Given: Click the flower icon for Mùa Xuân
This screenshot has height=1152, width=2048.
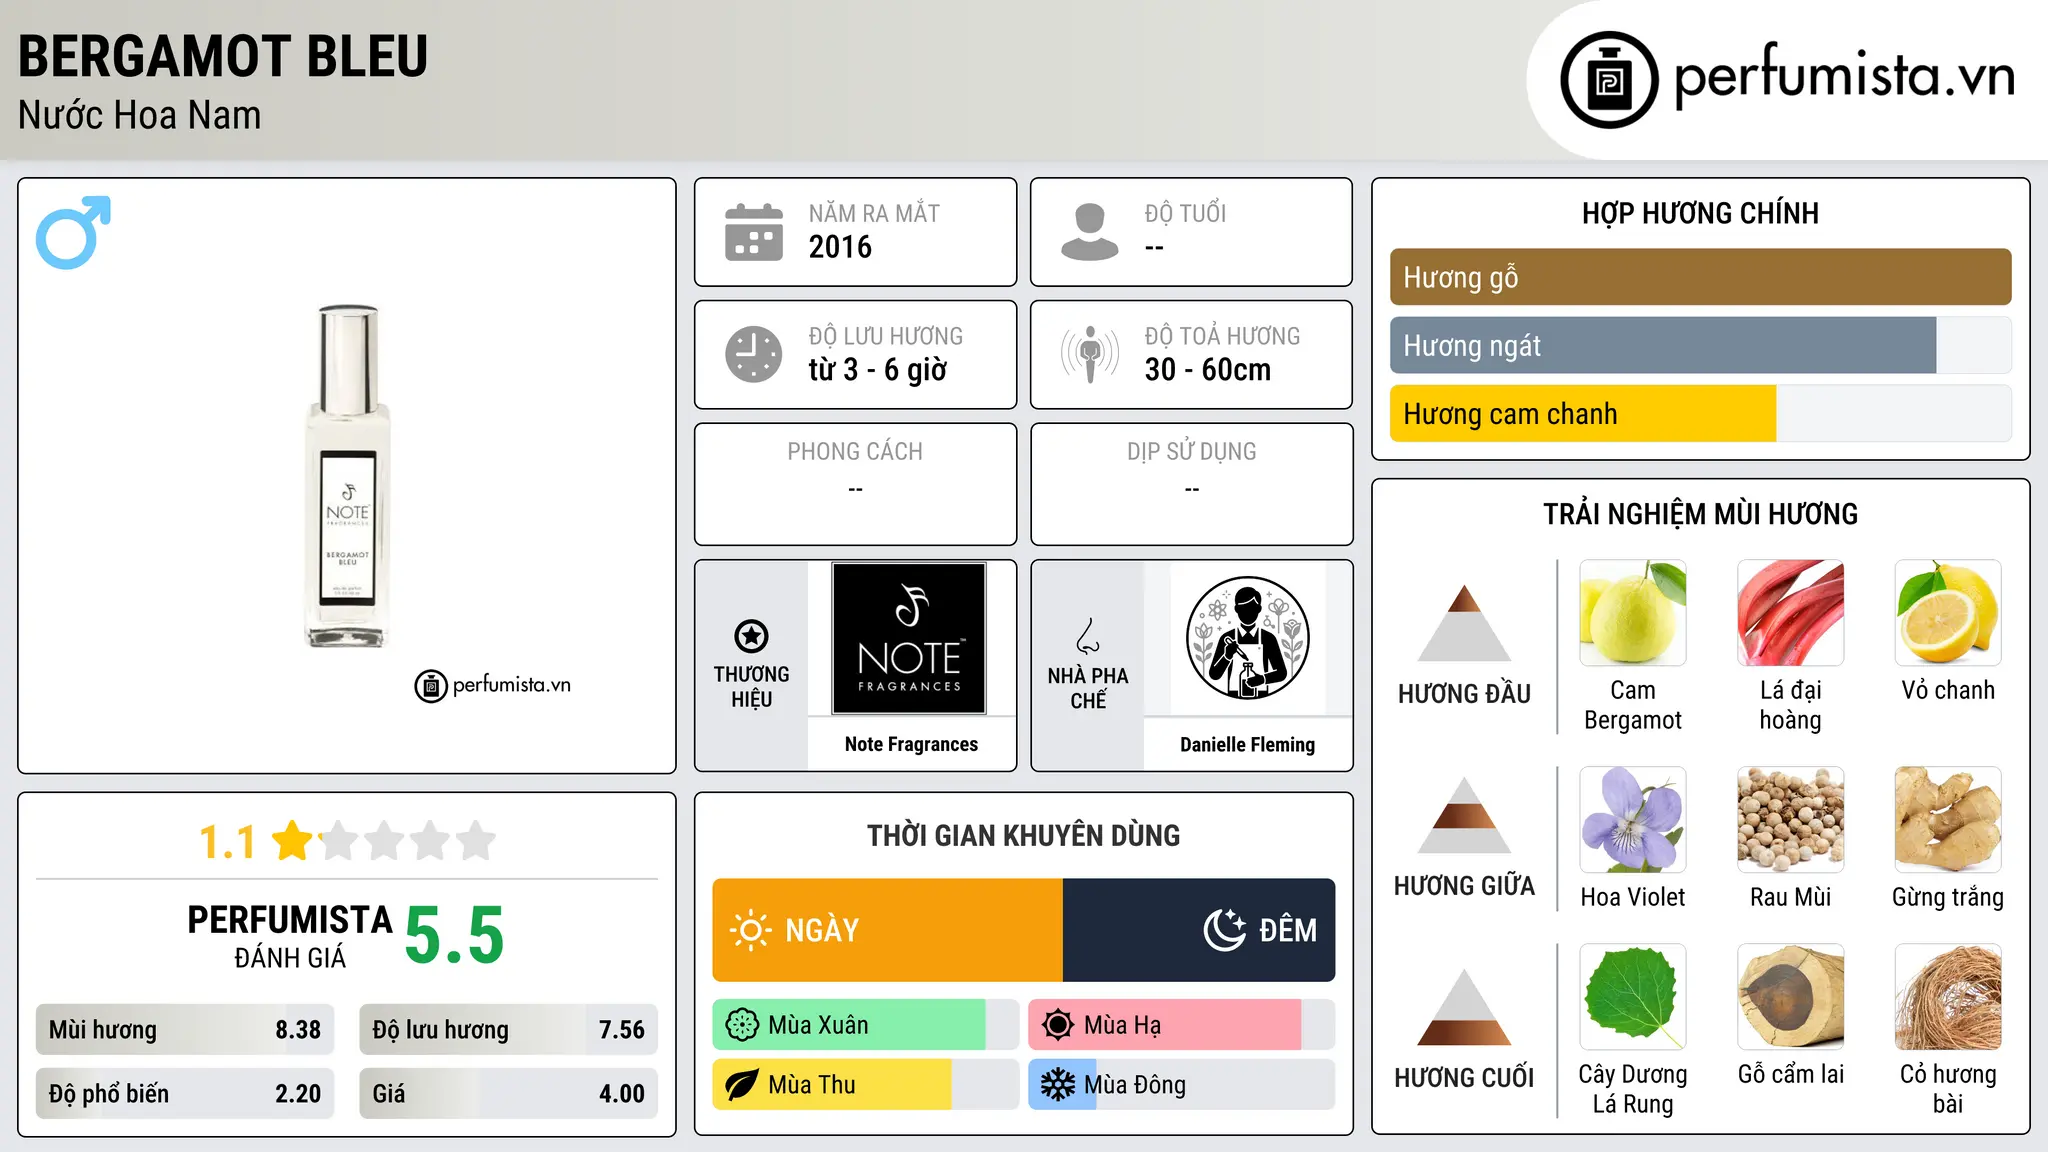Looking at the screenshot, I should tap(742, 1025).
